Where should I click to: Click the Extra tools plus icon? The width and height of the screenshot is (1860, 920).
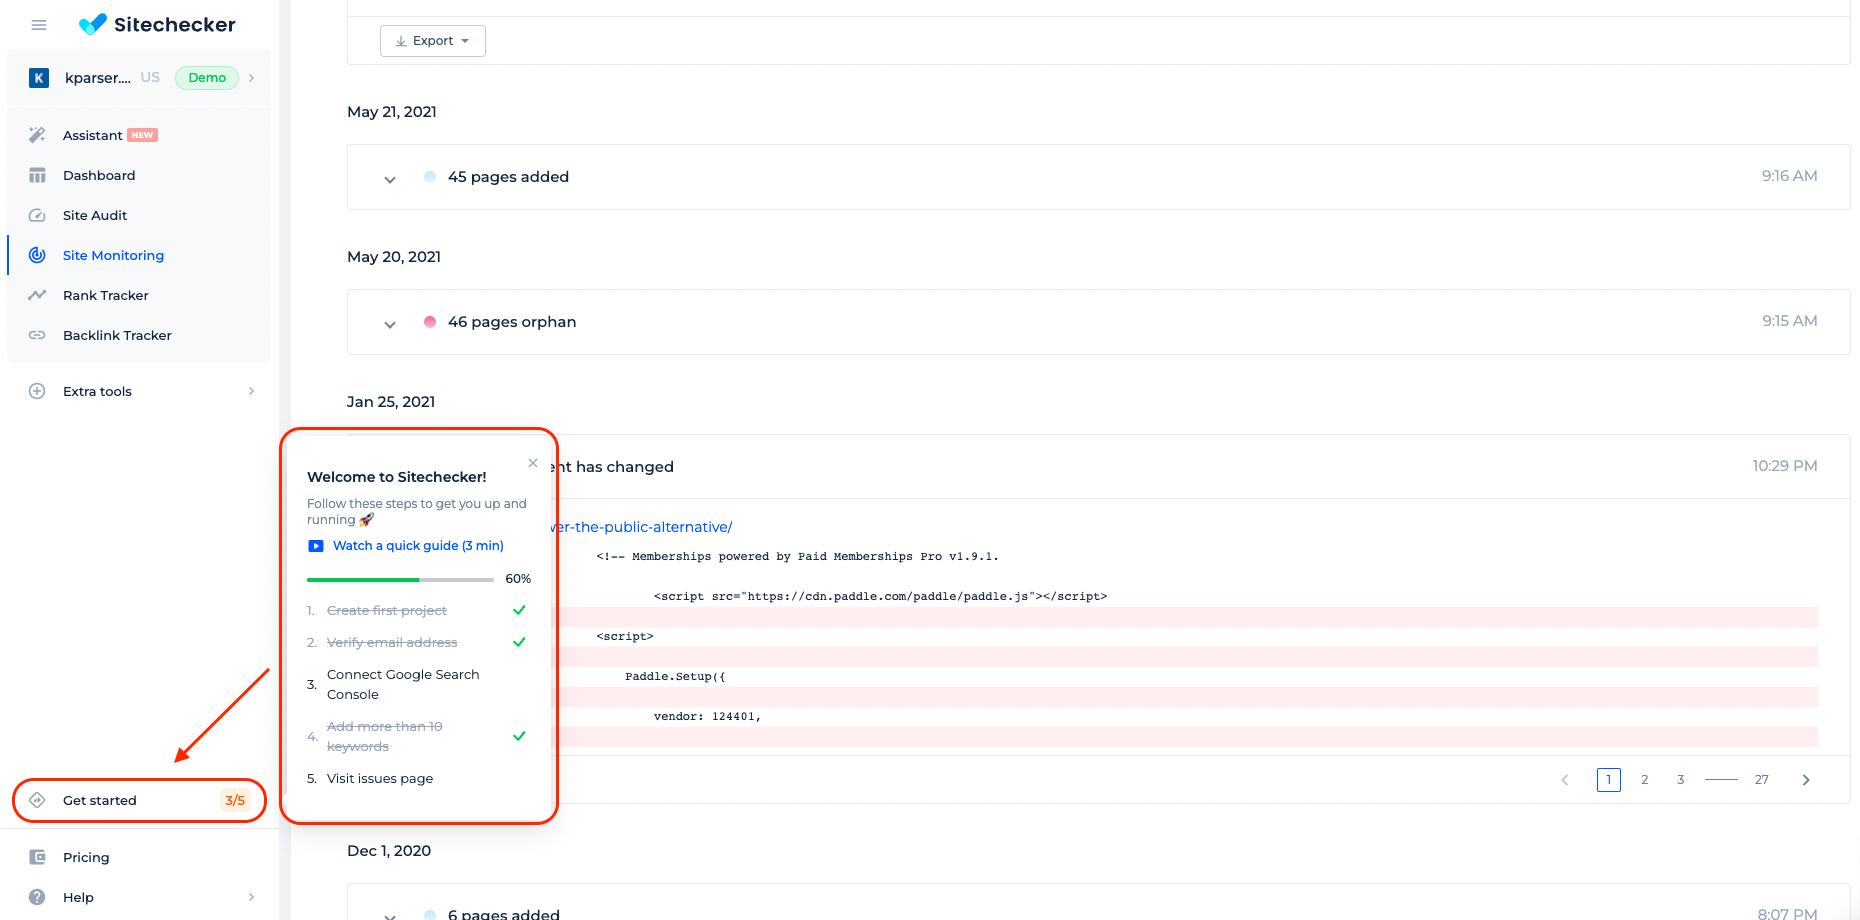(x=37, y=391)
